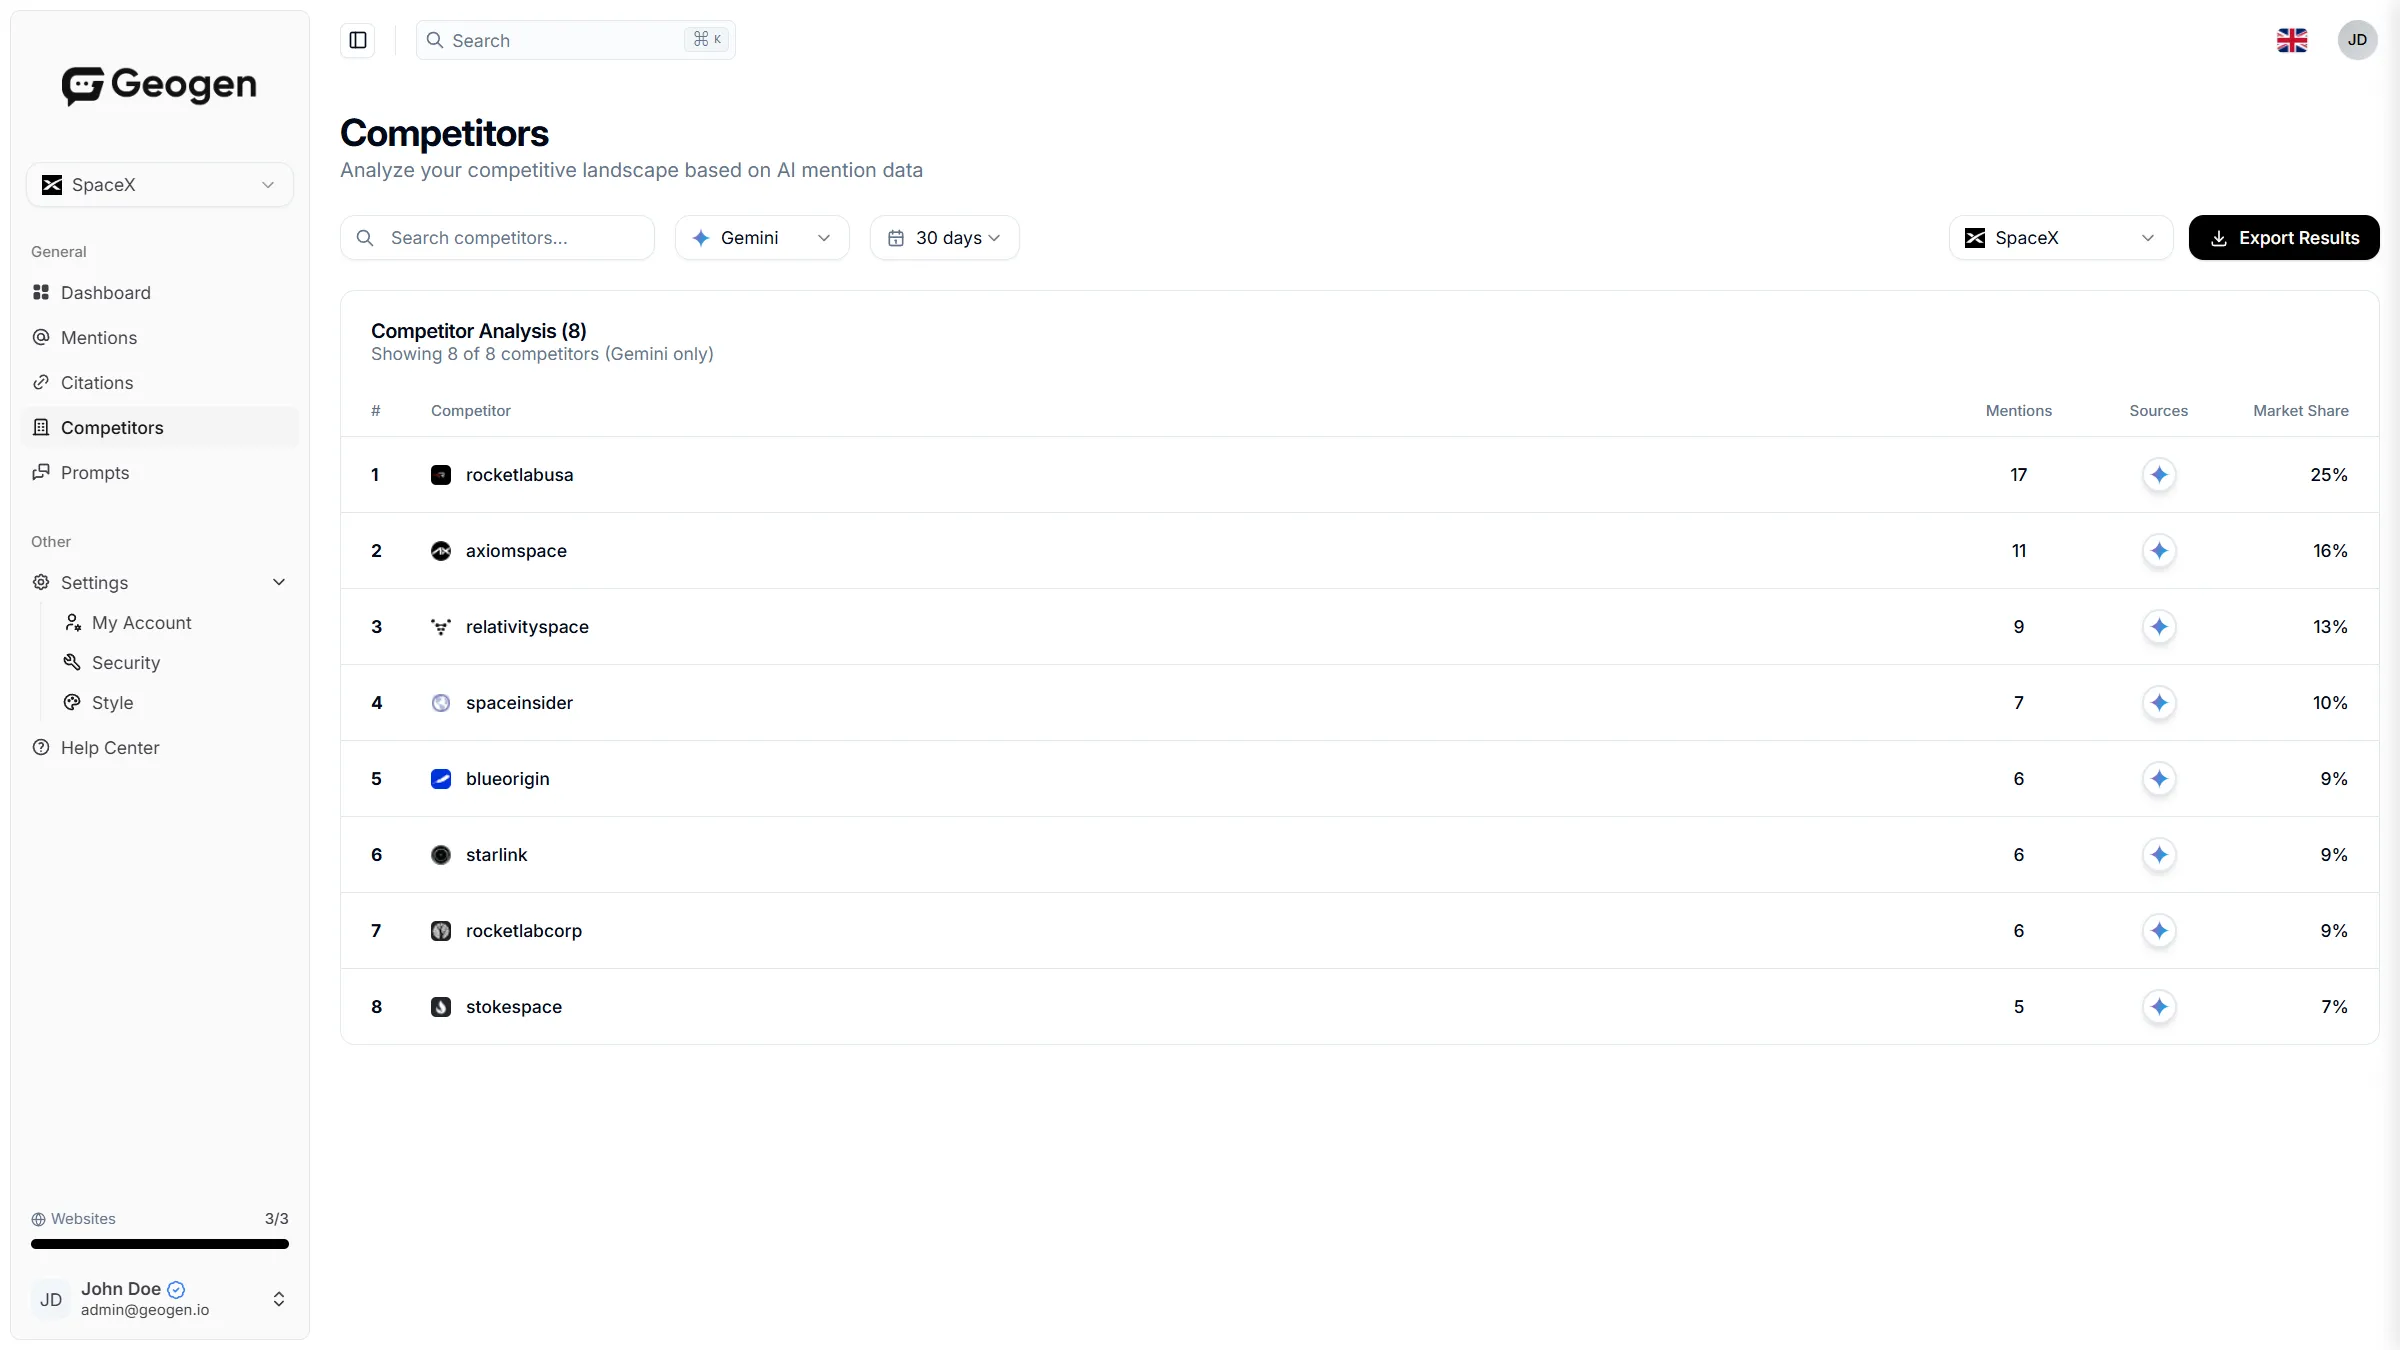Click Gemini source icon for stokespace row
Viewport: 2400px width, 1350px height.
[2159, 1007]
